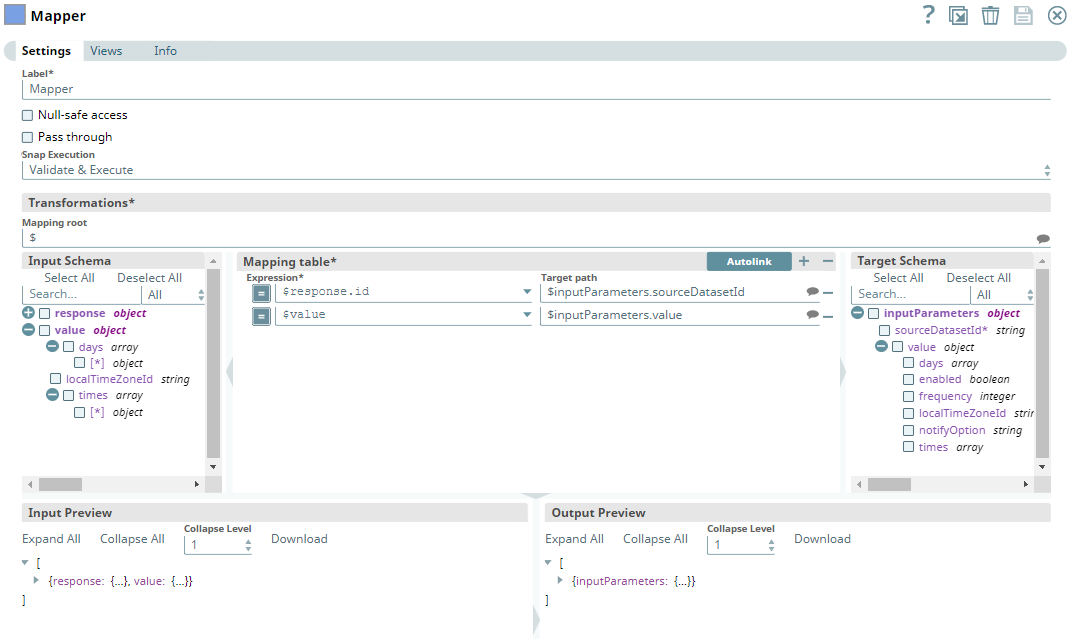Expand the response object node in Input Schema
1072x639 pixels.
pyautogui.click(x=28, y=312)
